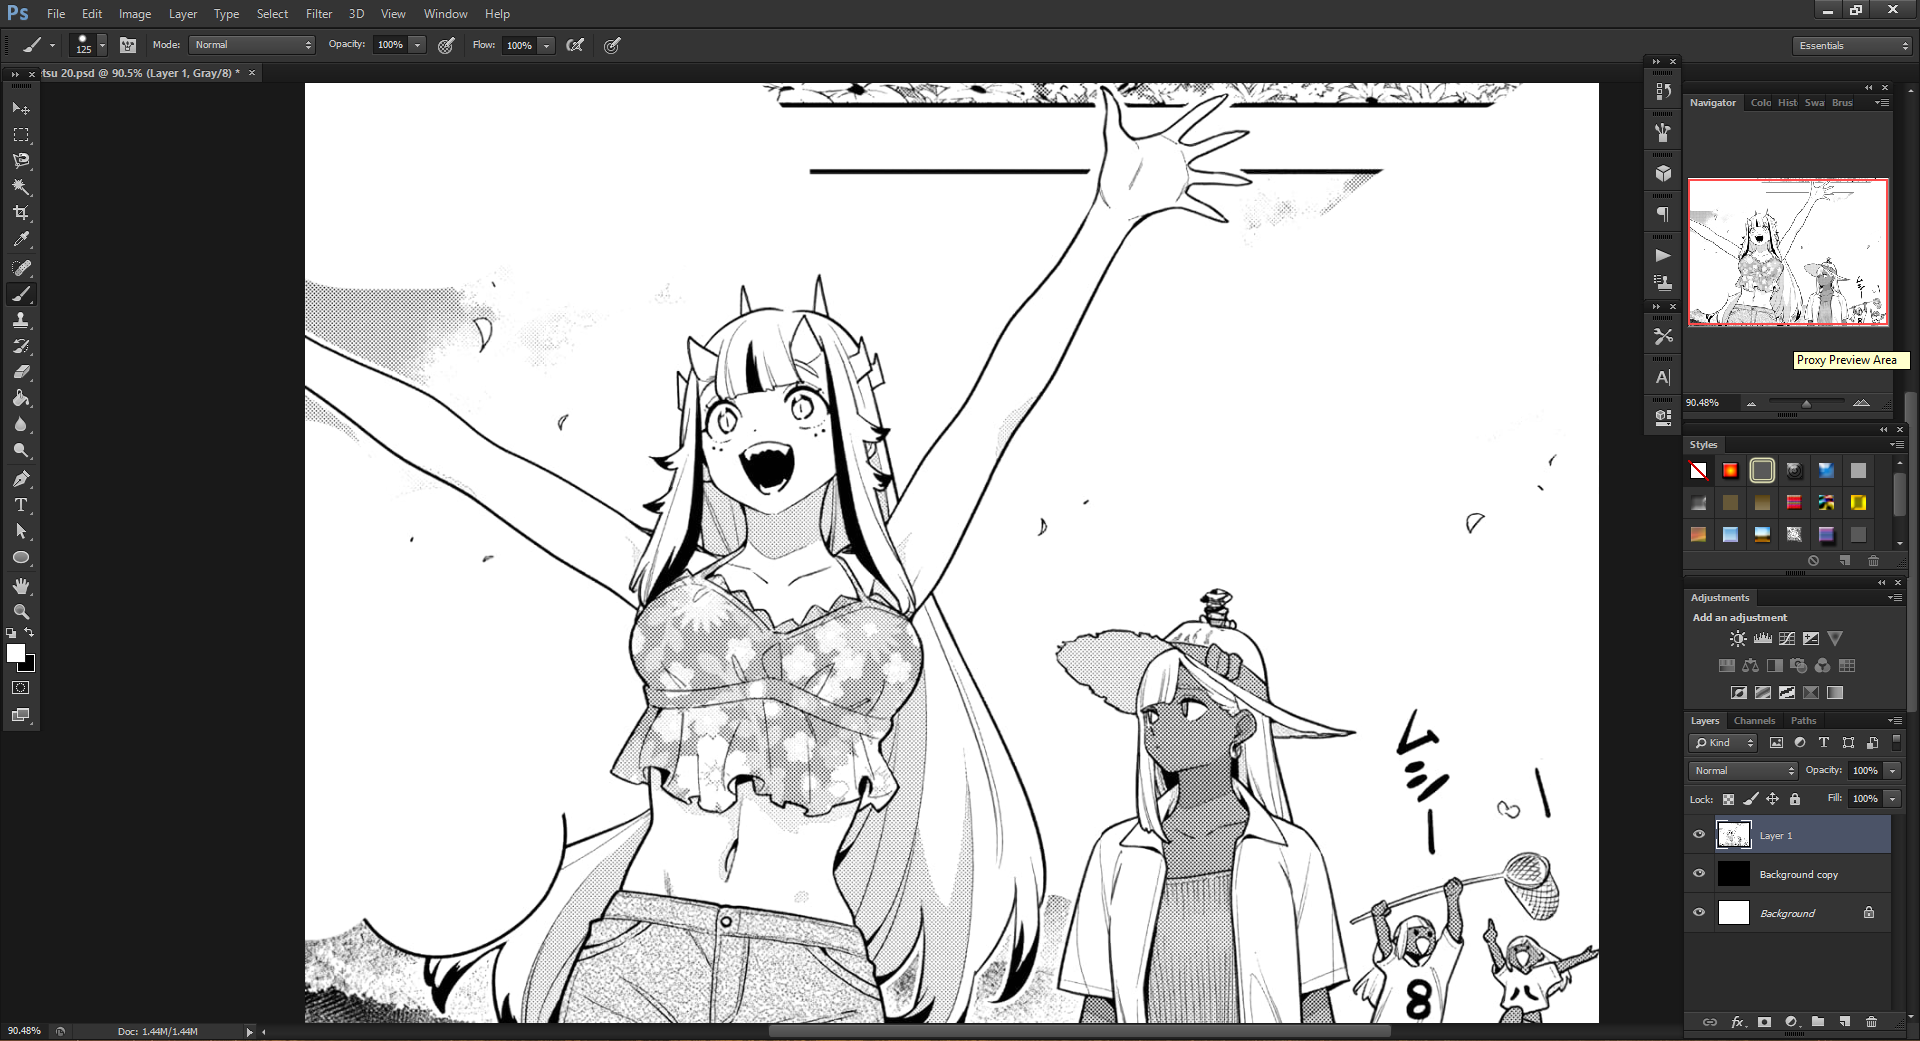
Task: Select the Path Selection tool
Action: [21, 531]
